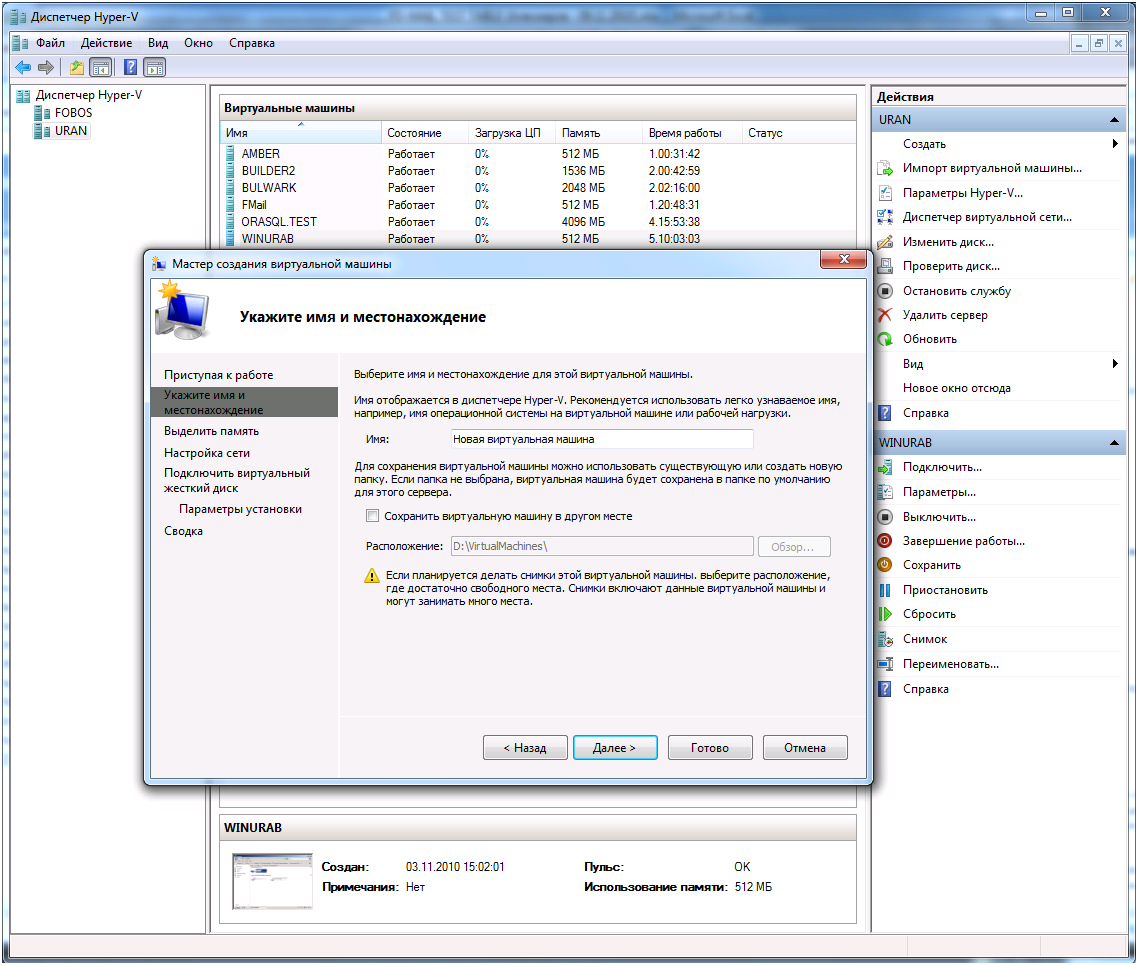Click the Import virtual machine icon
The image size is (1138, 965).
pyautogui.click(x=885, y=168)
